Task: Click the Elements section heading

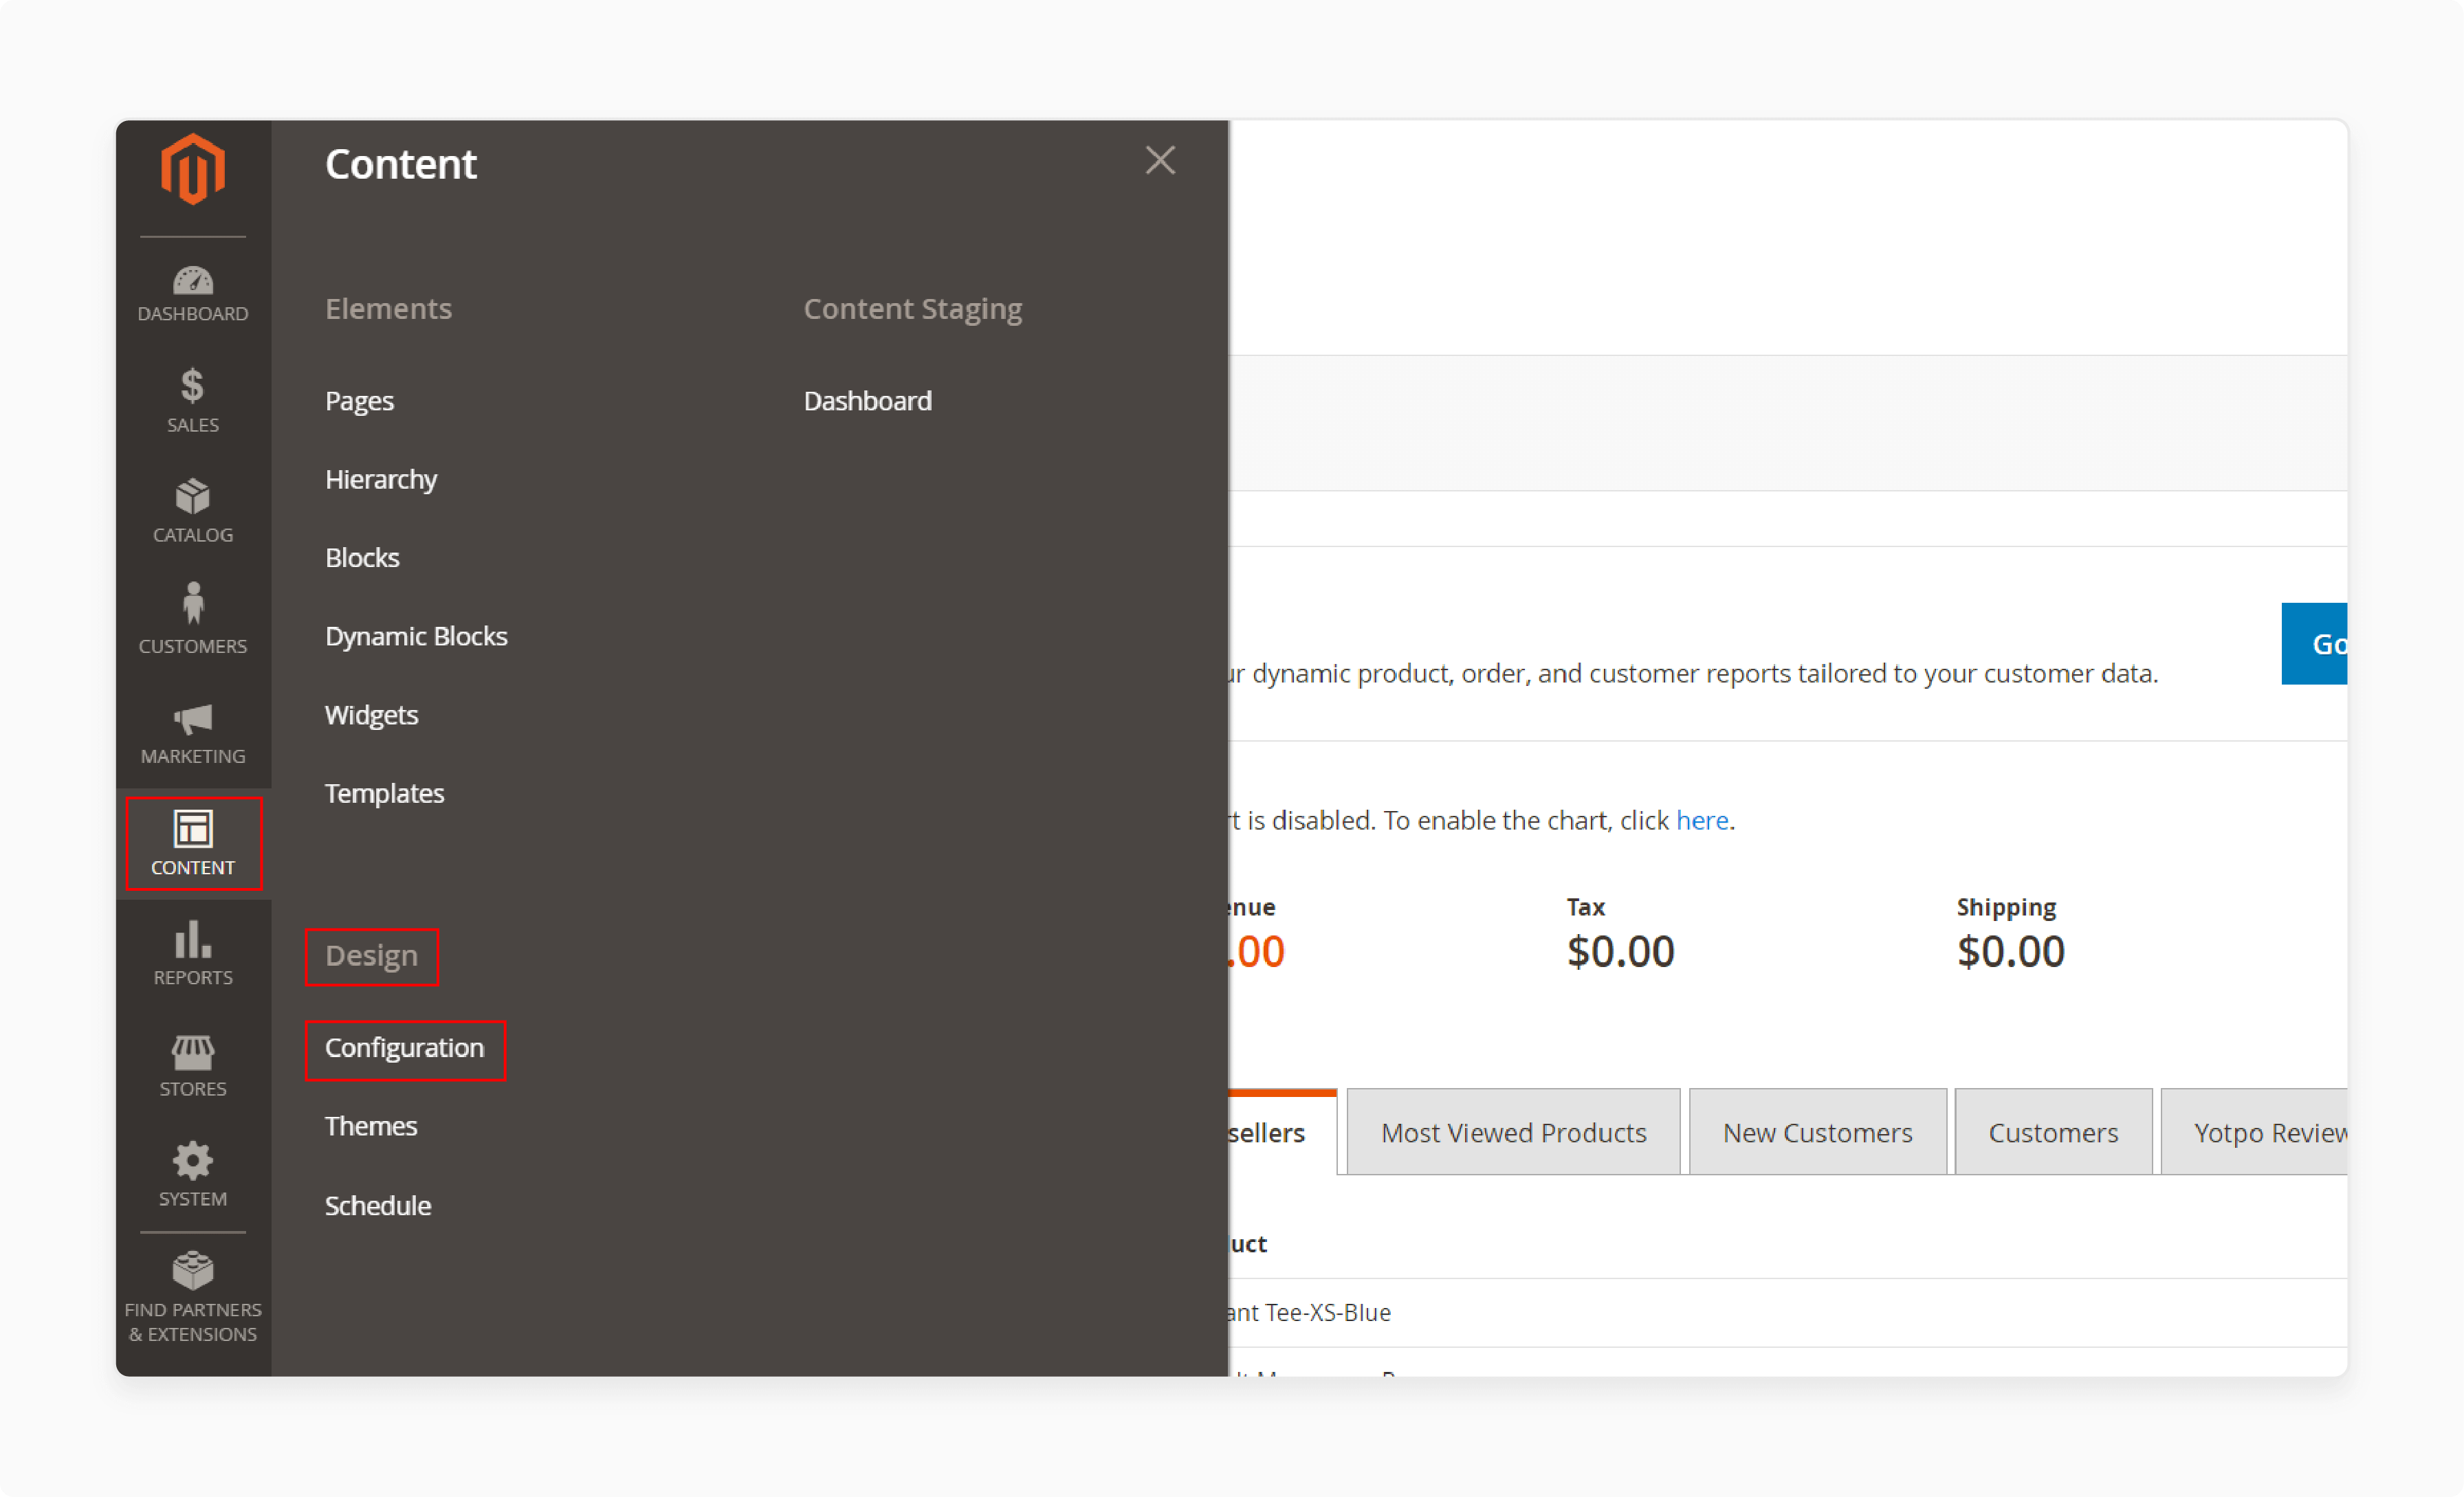Action: click(388, 309)
